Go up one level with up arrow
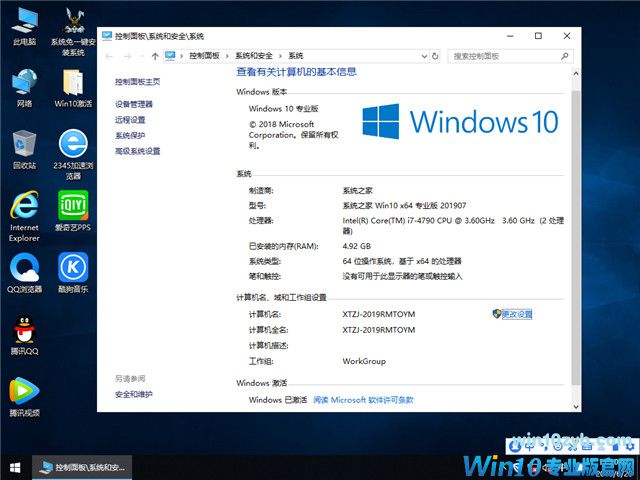 pyautogui.click(x=155, y=56)
